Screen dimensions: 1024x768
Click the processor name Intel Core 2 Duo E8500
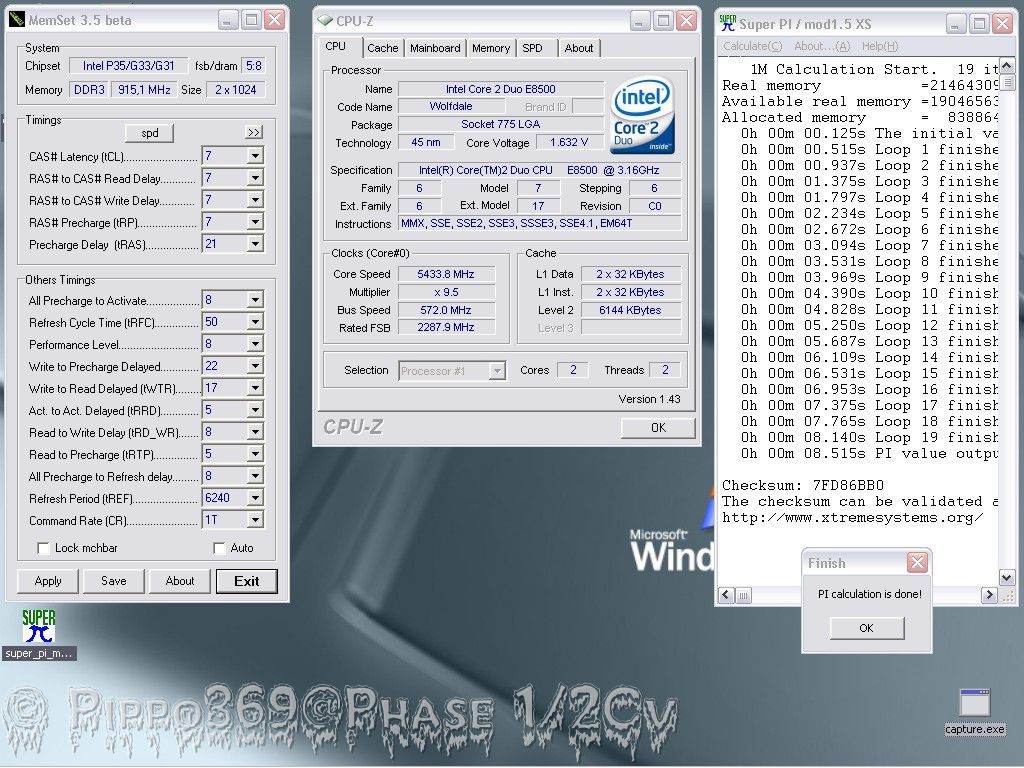501,89
